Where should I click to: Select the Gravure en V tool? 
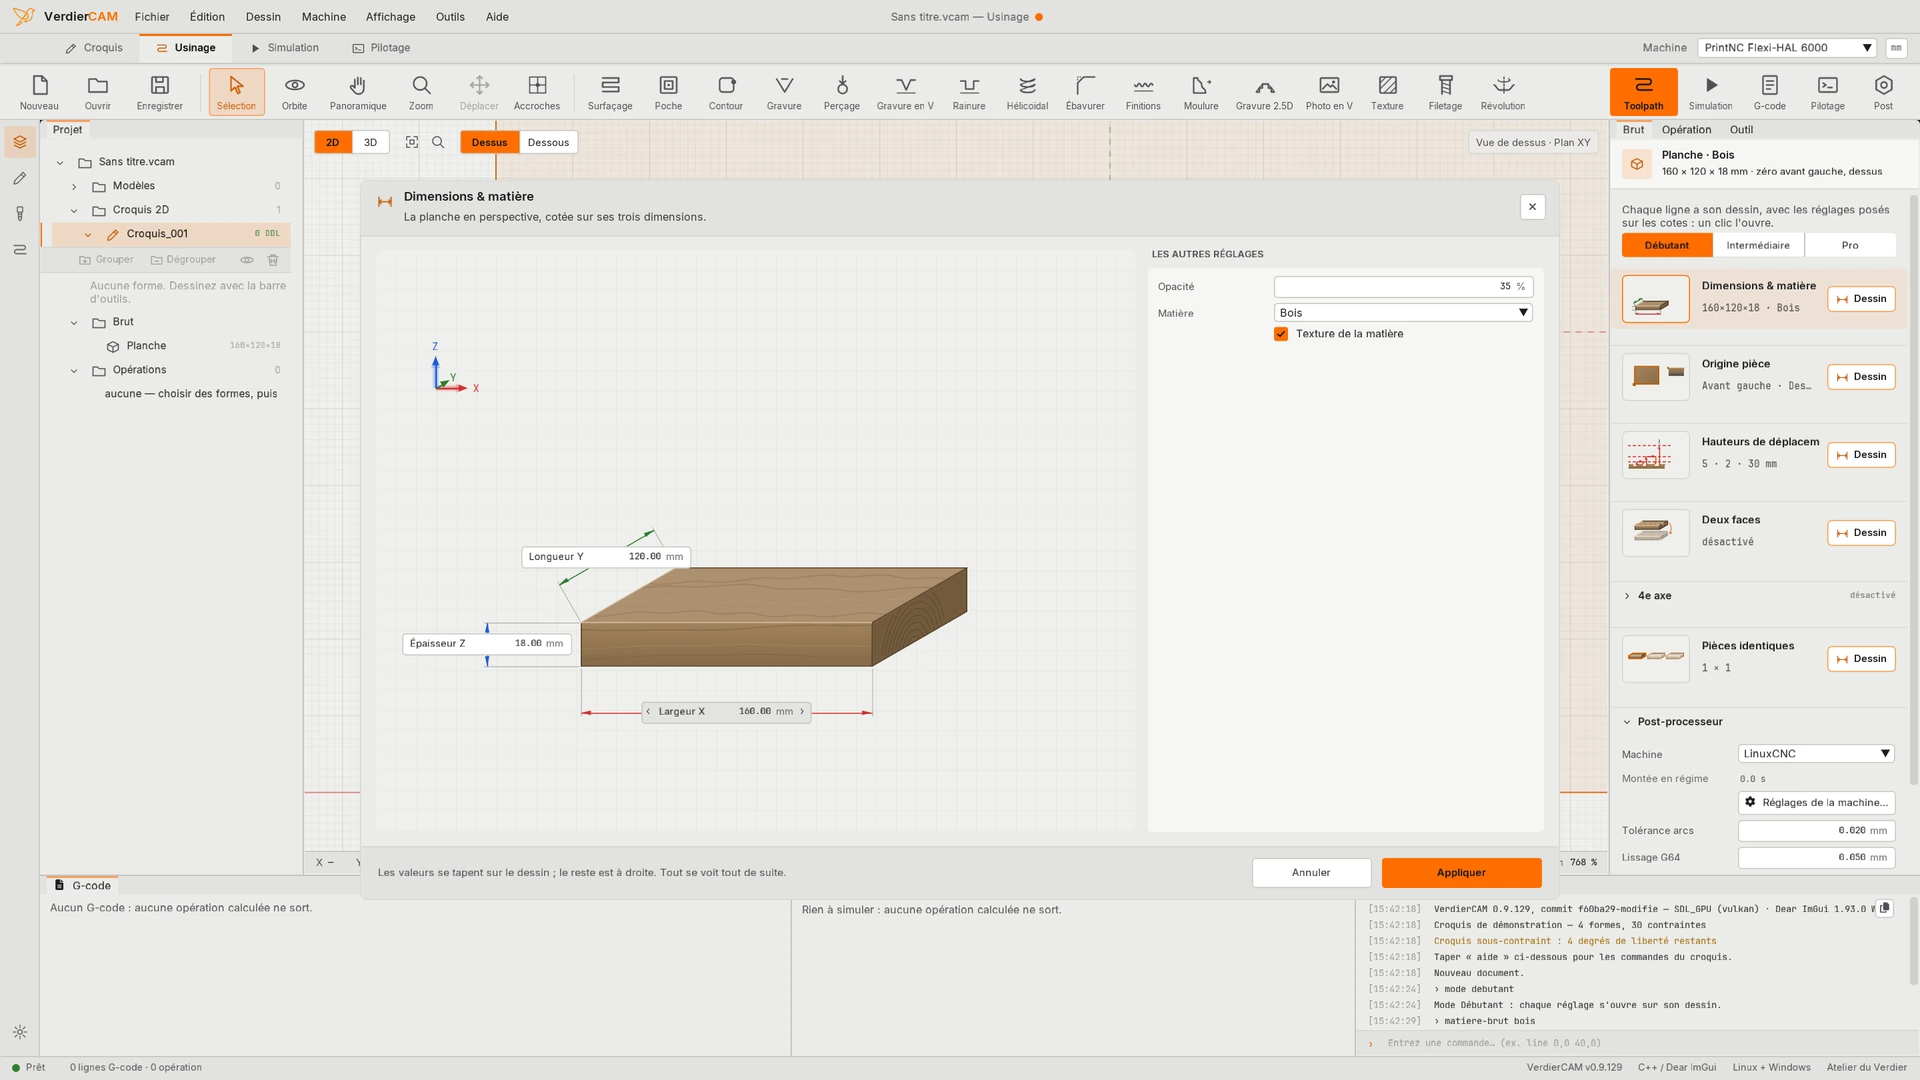pyautogui.click(x=905, y=92)
